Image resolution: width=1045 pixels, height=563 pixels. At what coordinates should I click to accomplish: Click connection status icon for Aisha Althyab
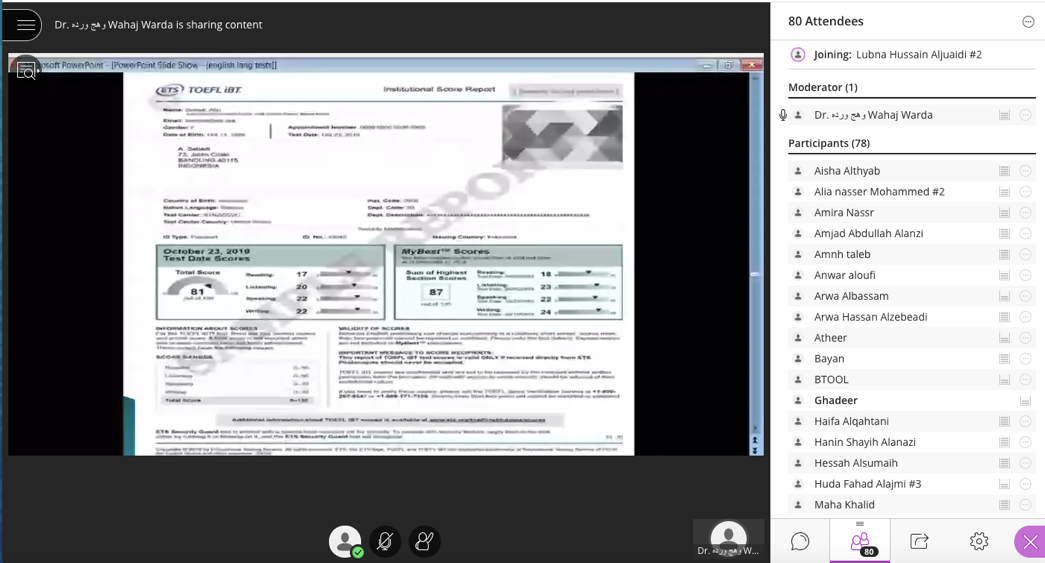coord(1004,171)
